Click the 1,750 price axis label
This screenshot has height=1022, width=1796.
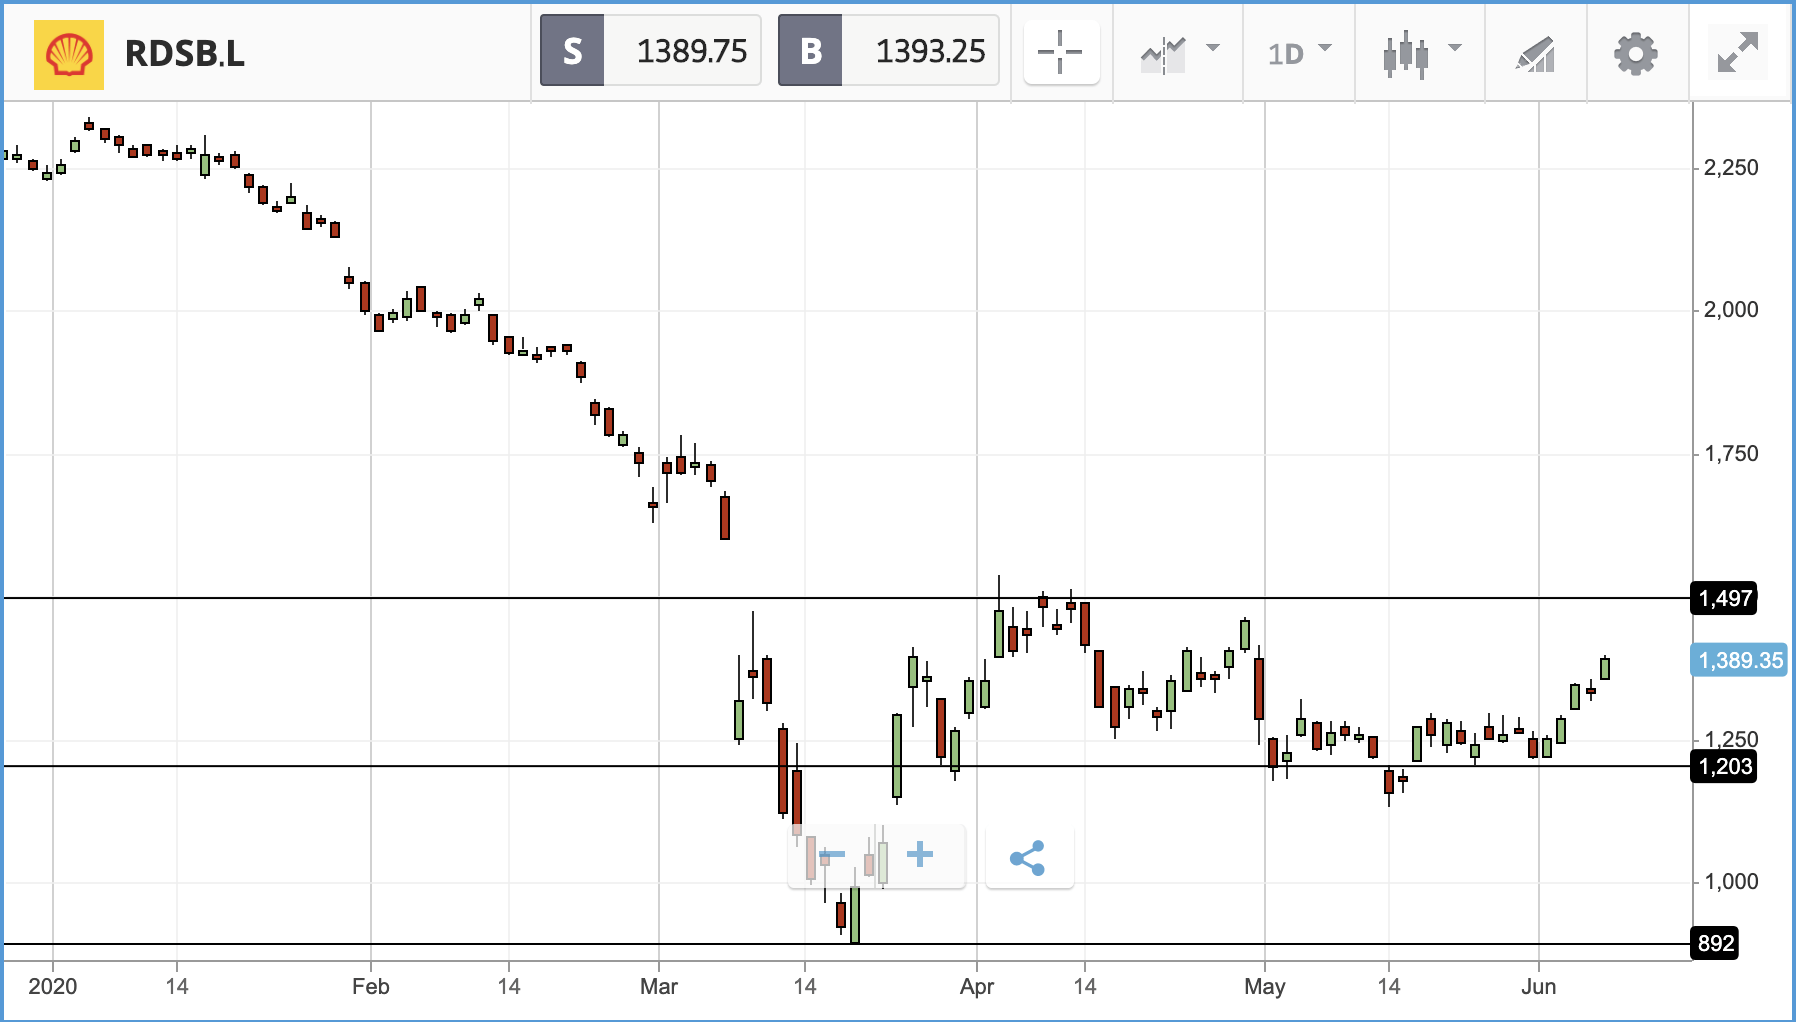coord(1730,454)
